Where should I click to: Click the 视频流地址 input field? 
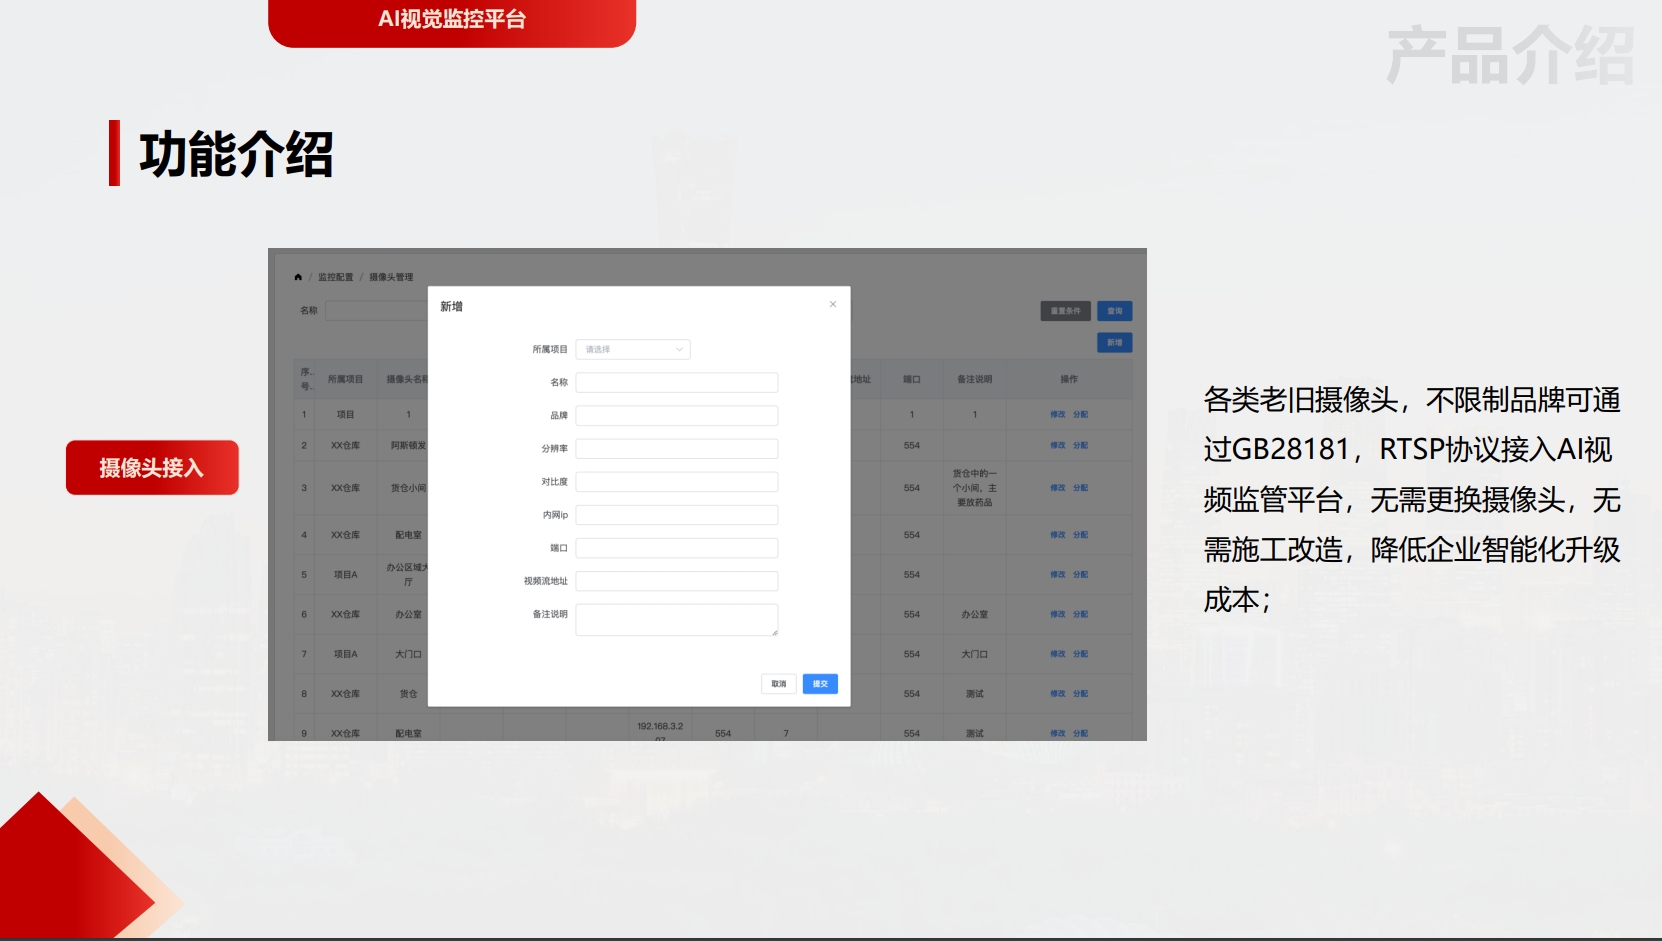pos(676,581)
